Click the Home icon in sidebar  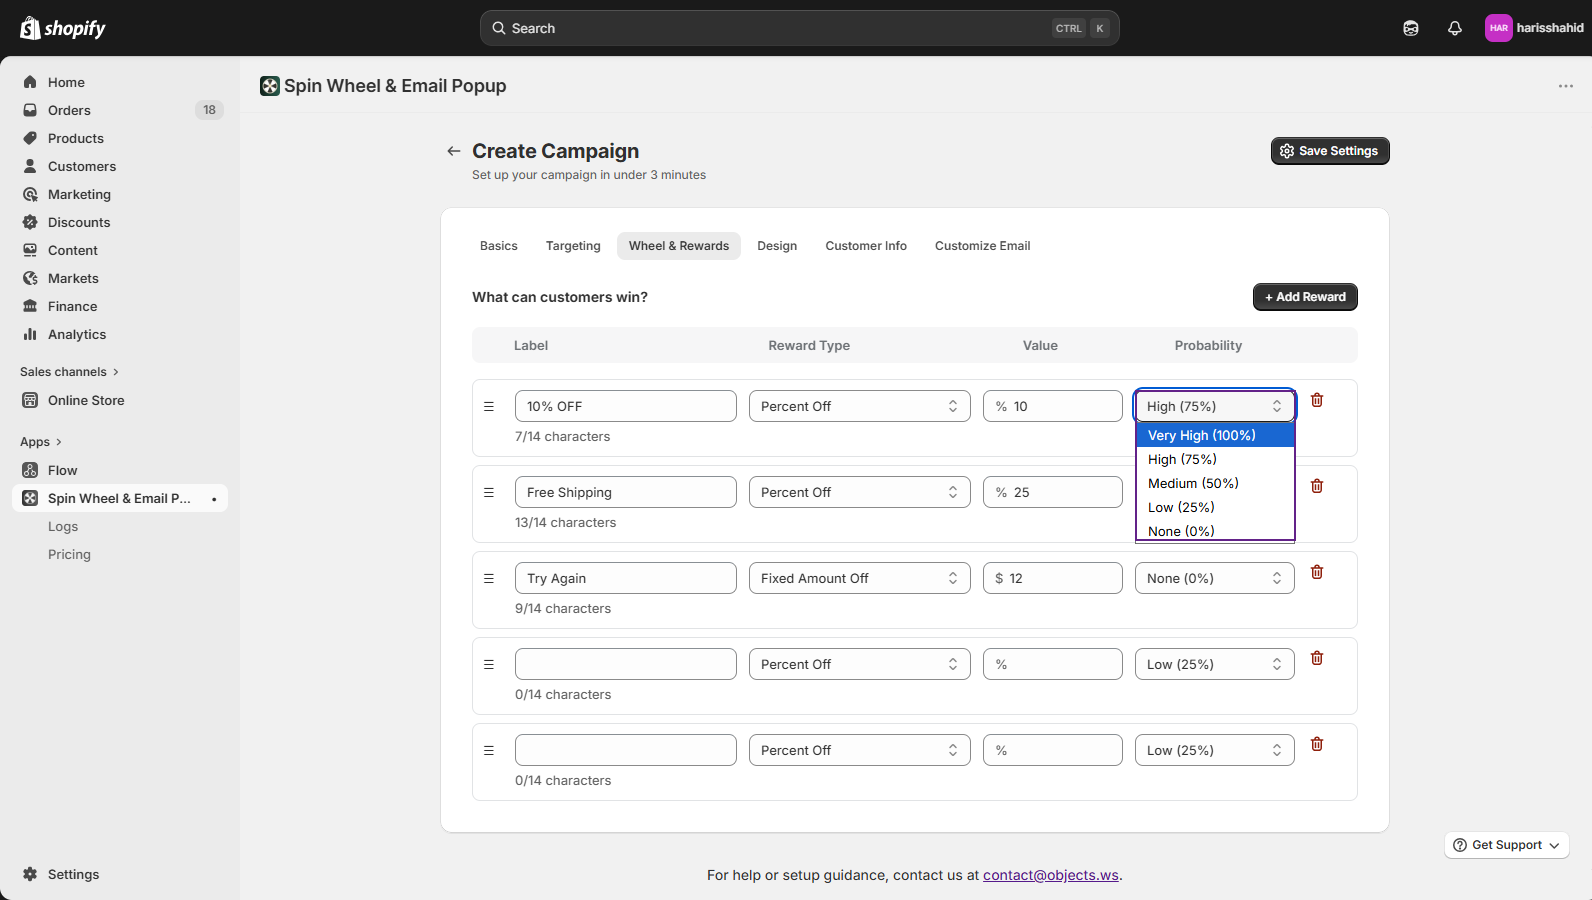coord(30,82)
